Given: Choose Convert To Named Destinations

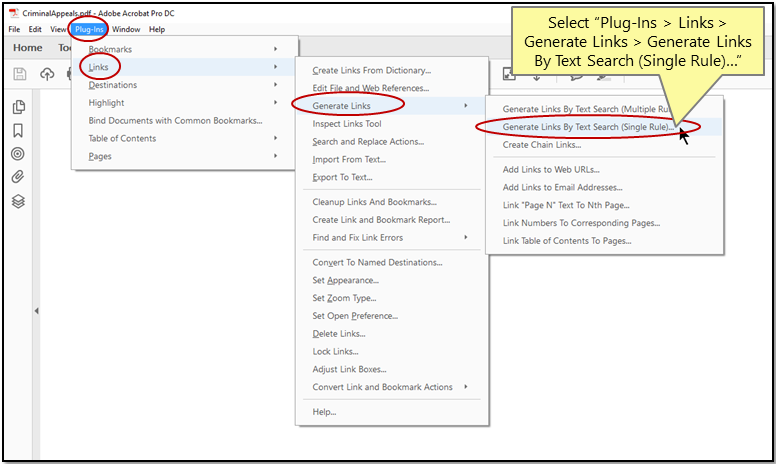Looking at the screenshot, I should 377,262.
